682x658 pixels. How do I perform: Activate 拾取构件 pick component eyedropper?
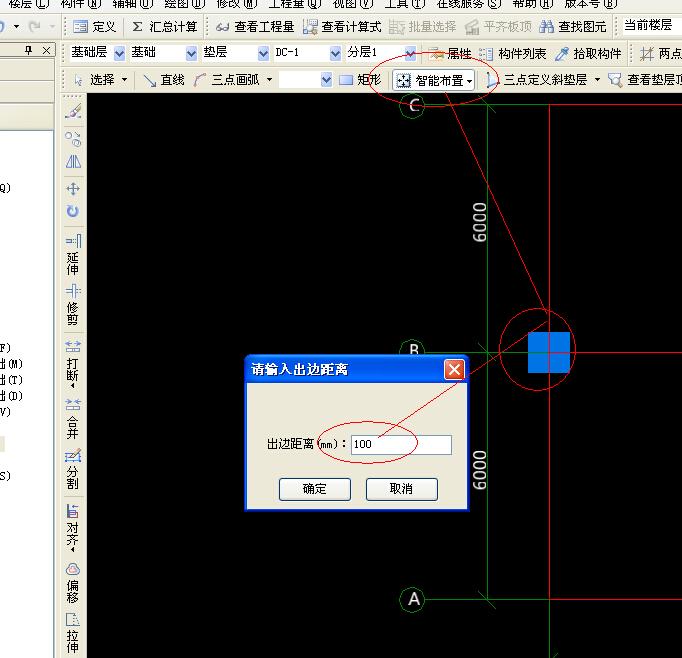(588, 54)
